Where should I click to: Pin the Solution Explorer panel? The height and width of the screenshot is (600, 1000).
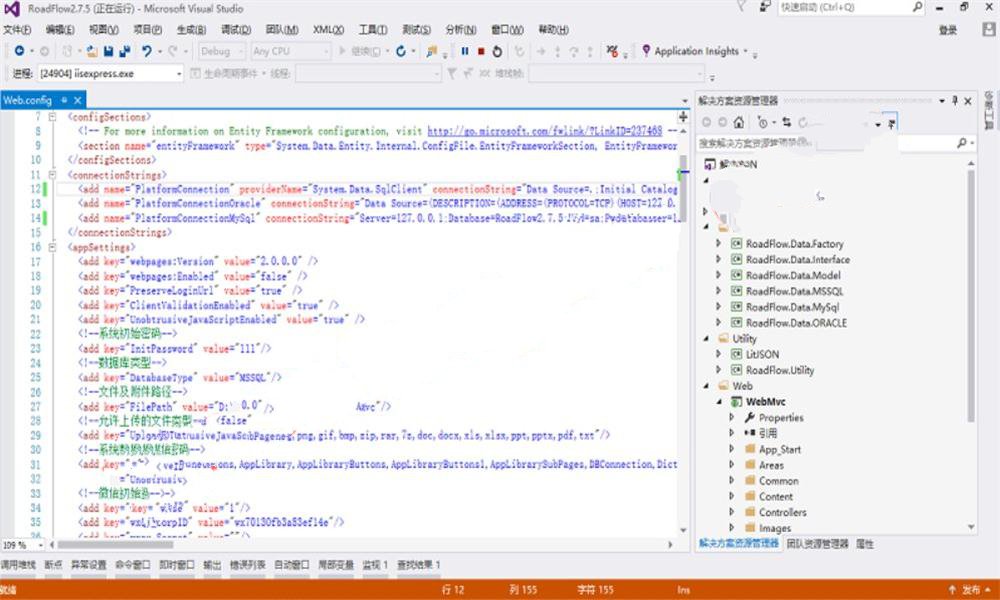955,101
